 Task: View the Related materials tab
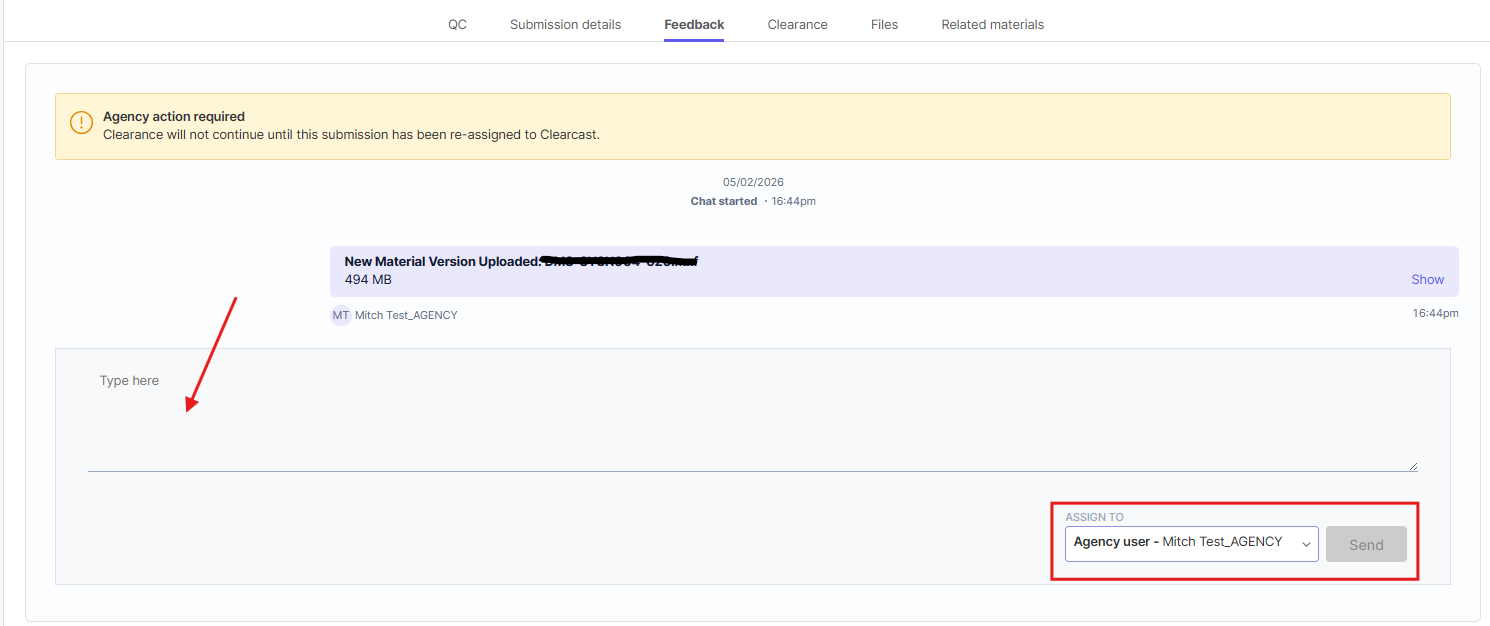[992, 24]
